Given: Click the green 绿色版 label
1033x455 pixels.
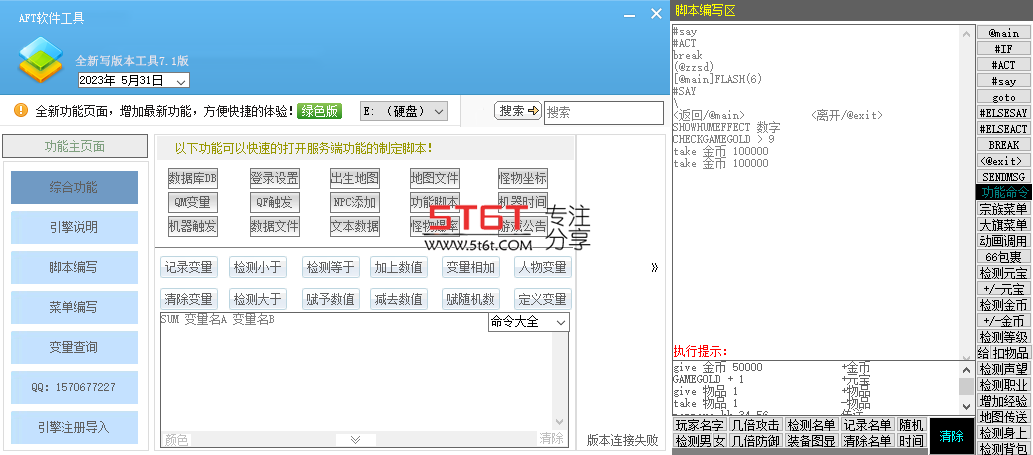Looking at the screenshot, I should [320, 111].
